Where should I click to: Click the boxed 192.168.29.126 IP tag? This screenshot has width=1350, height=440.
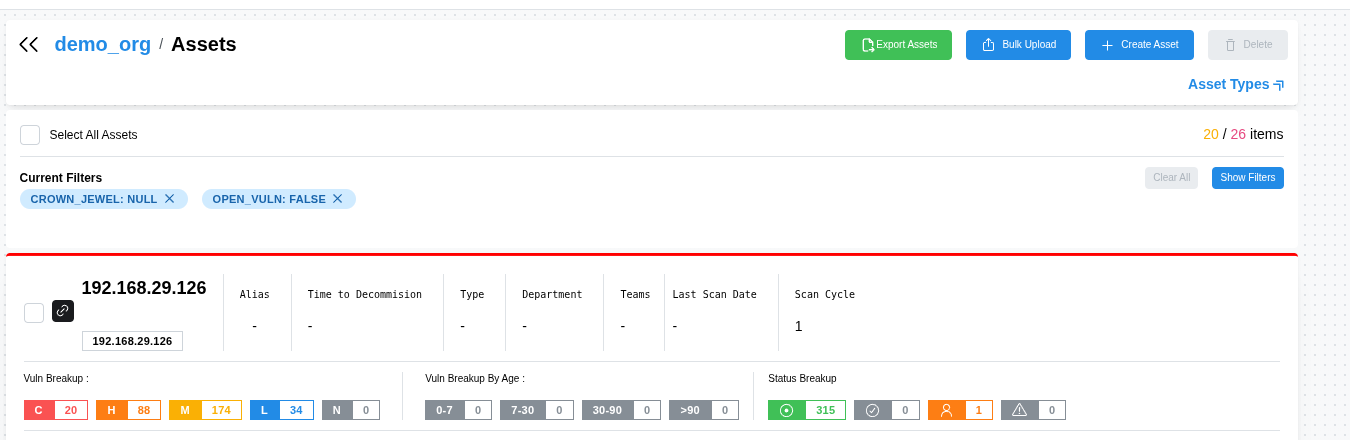(132, 341)
